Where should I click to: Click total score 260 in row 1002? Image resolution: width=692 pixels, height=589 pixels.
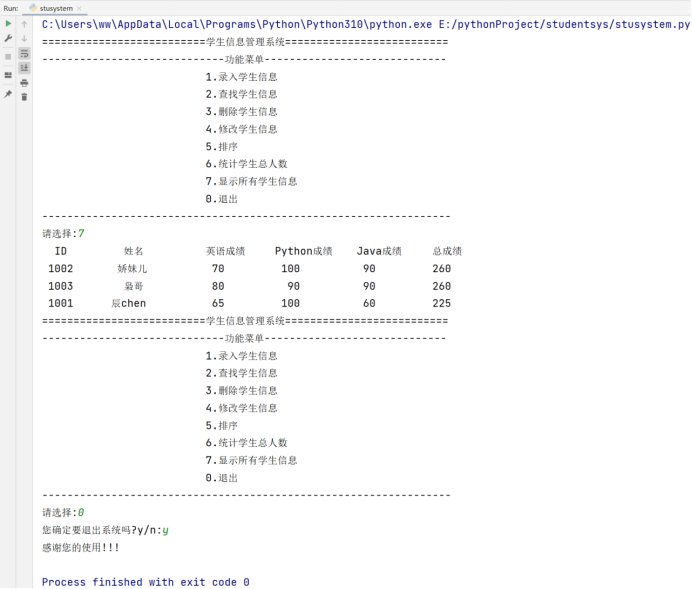coord(442,269)
